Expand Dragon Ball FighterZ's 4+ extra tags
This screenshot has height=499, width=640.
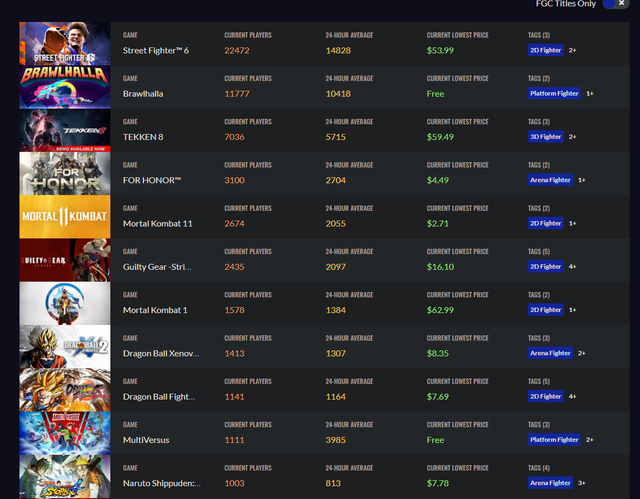pyautogui.click(x=573, y=396)
